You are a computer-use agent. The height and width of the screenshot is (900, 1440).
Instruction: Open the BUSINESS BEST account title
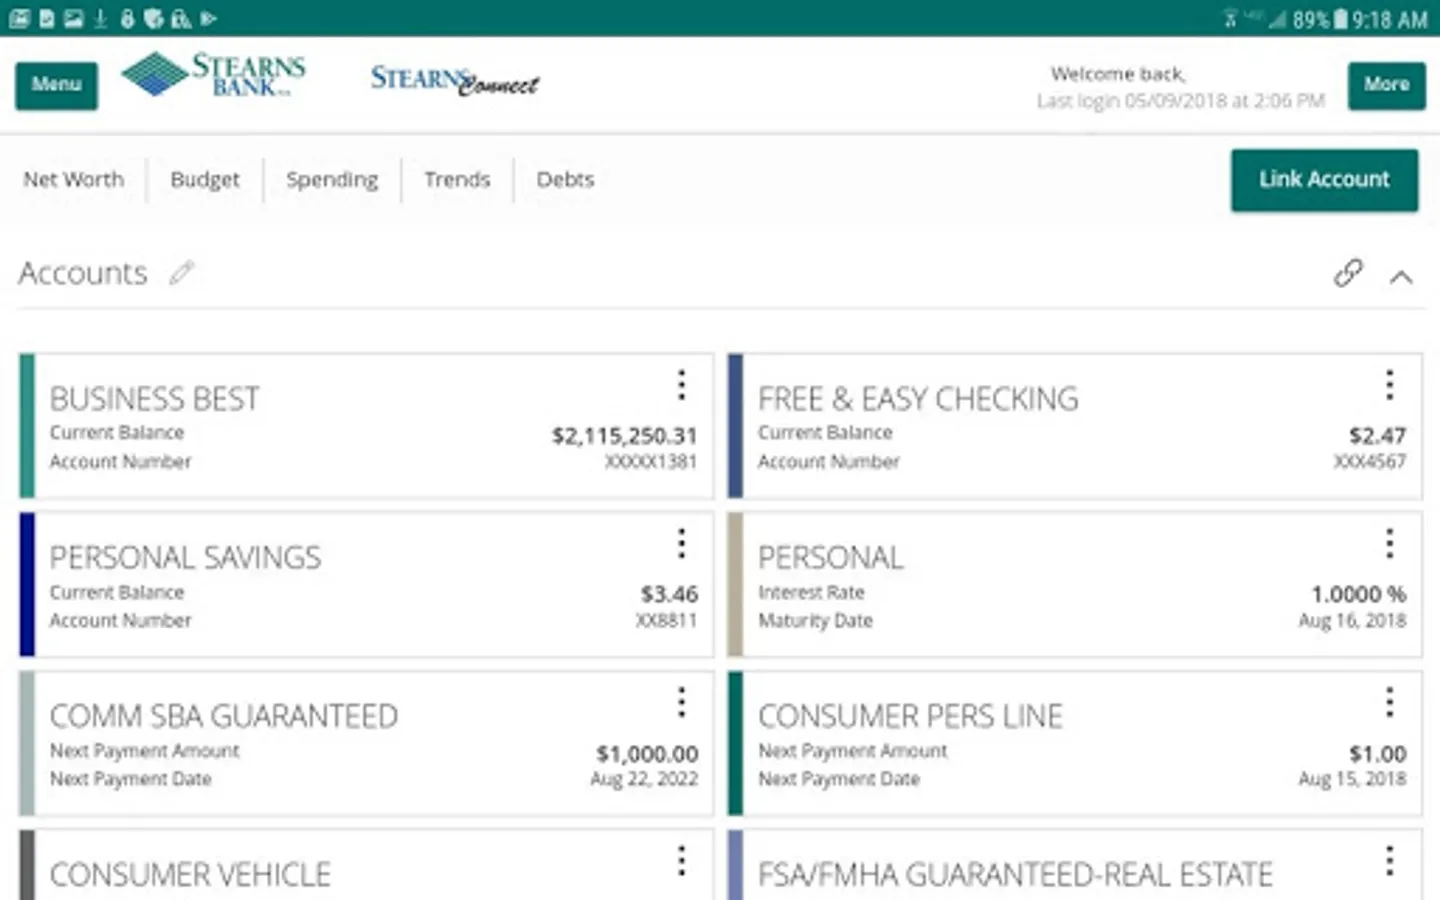[x=155, y=399]
